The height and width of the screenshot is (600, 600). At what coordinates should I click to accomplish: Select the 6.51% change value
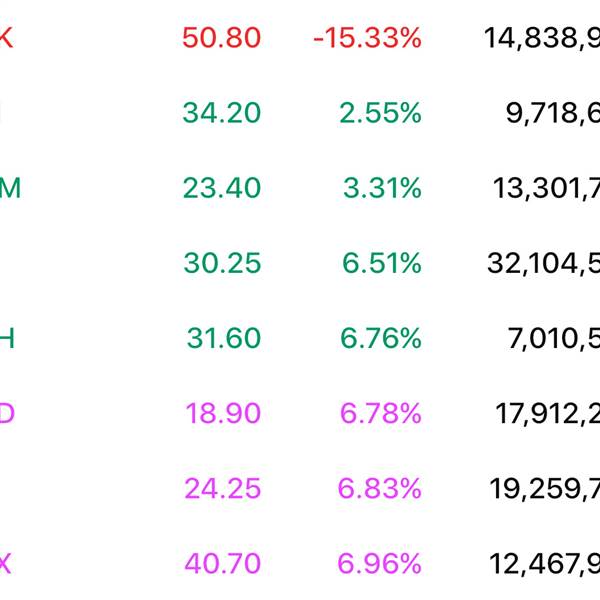click(x=381, y=263)
